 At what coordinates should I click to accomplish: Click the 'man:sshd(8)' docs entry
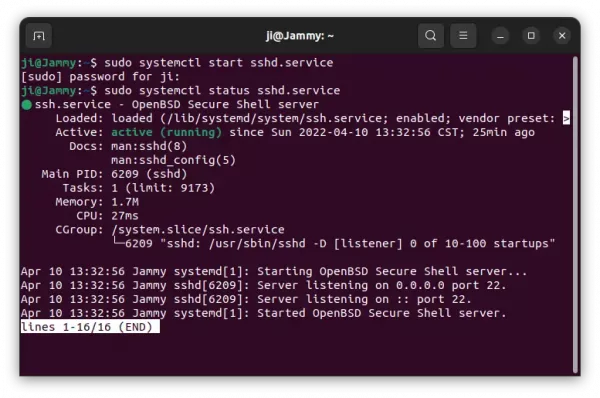tap(149, 146)
